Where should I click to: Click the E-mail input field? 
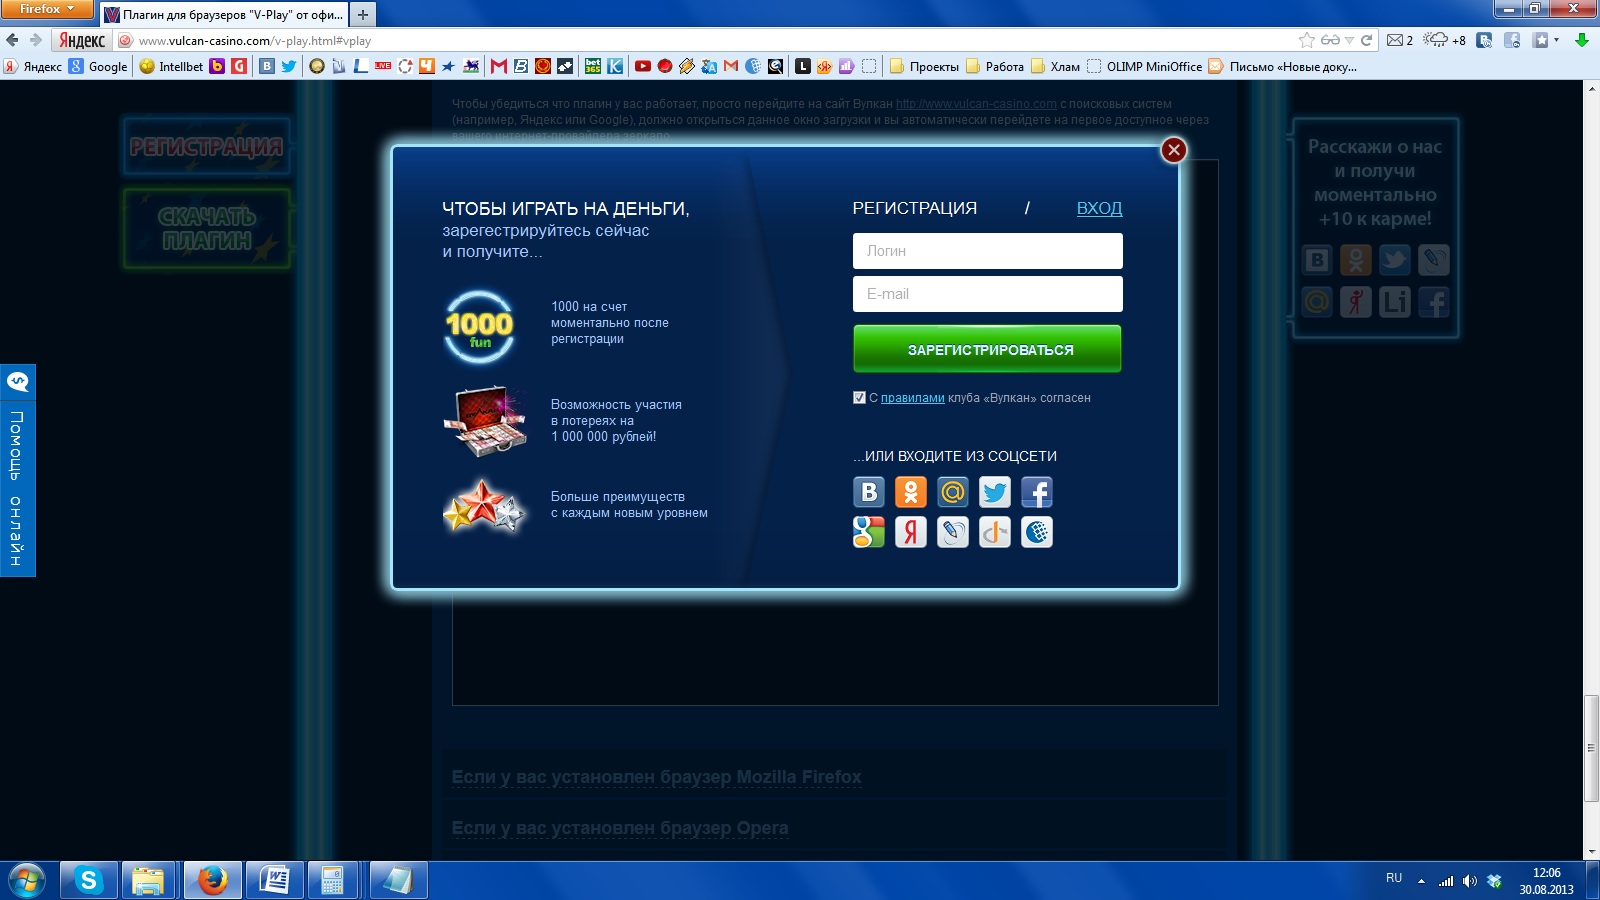[988, 294]
